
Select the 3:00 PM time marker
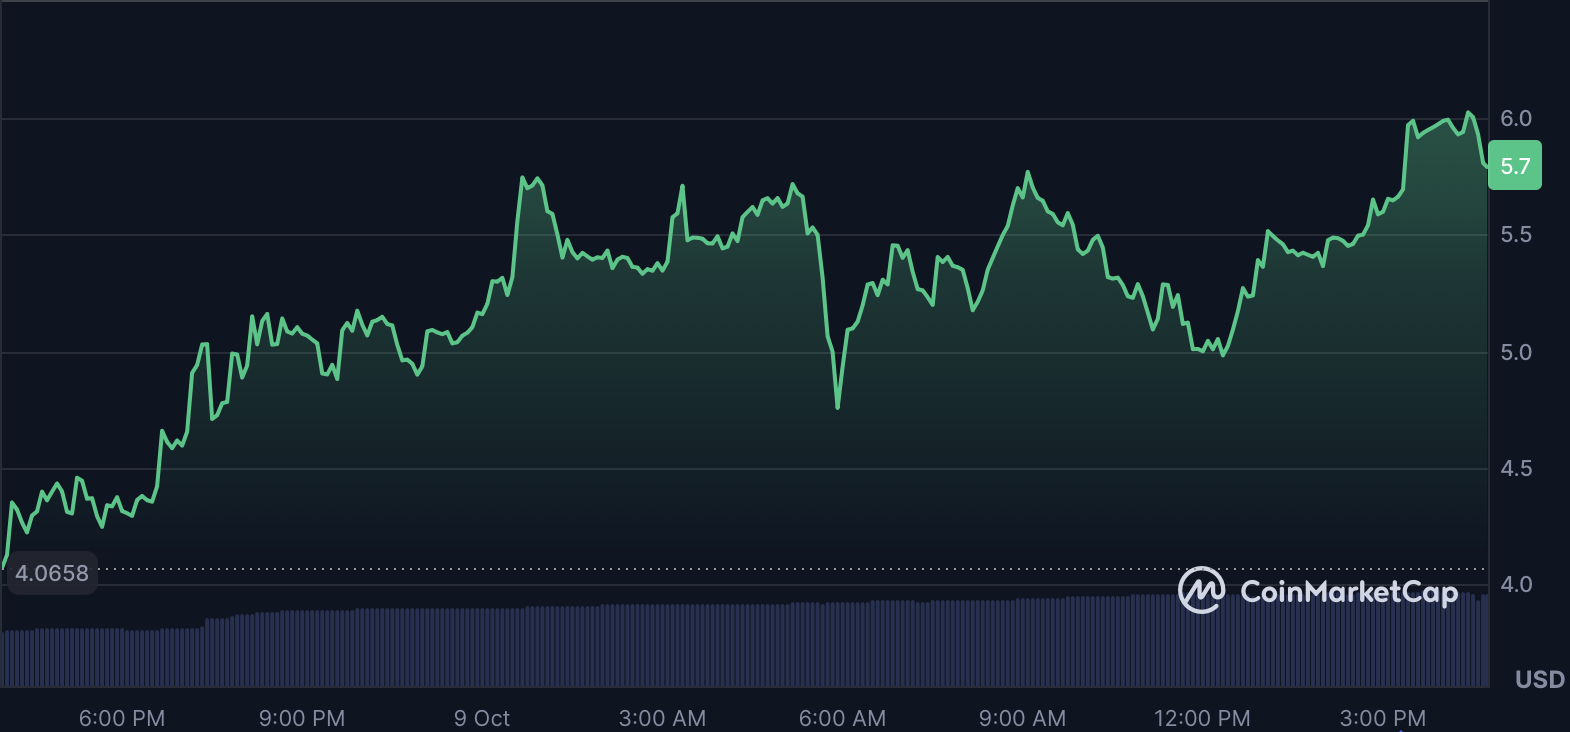[x=1382, y=718]
